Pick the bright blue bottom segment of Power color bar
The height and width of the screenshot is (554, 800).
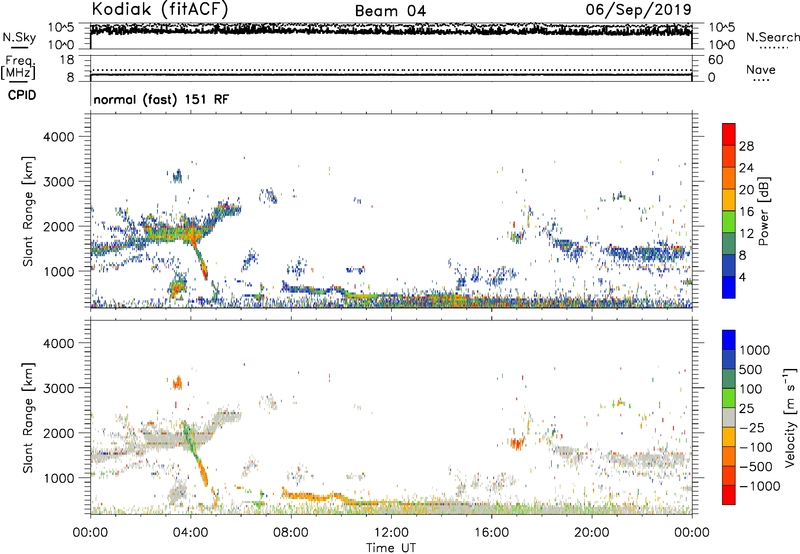pyautogui.click(x=729, y=288)
